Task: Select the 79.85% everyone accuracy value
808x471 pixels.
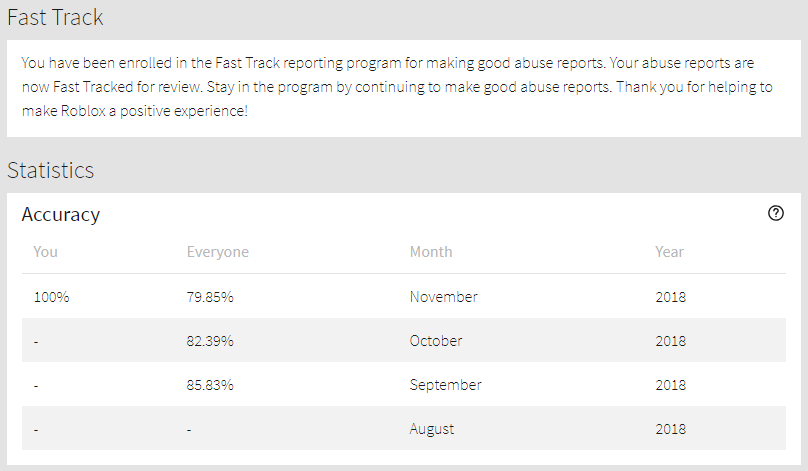Action: pyautogui.click(x=210, y=297)
